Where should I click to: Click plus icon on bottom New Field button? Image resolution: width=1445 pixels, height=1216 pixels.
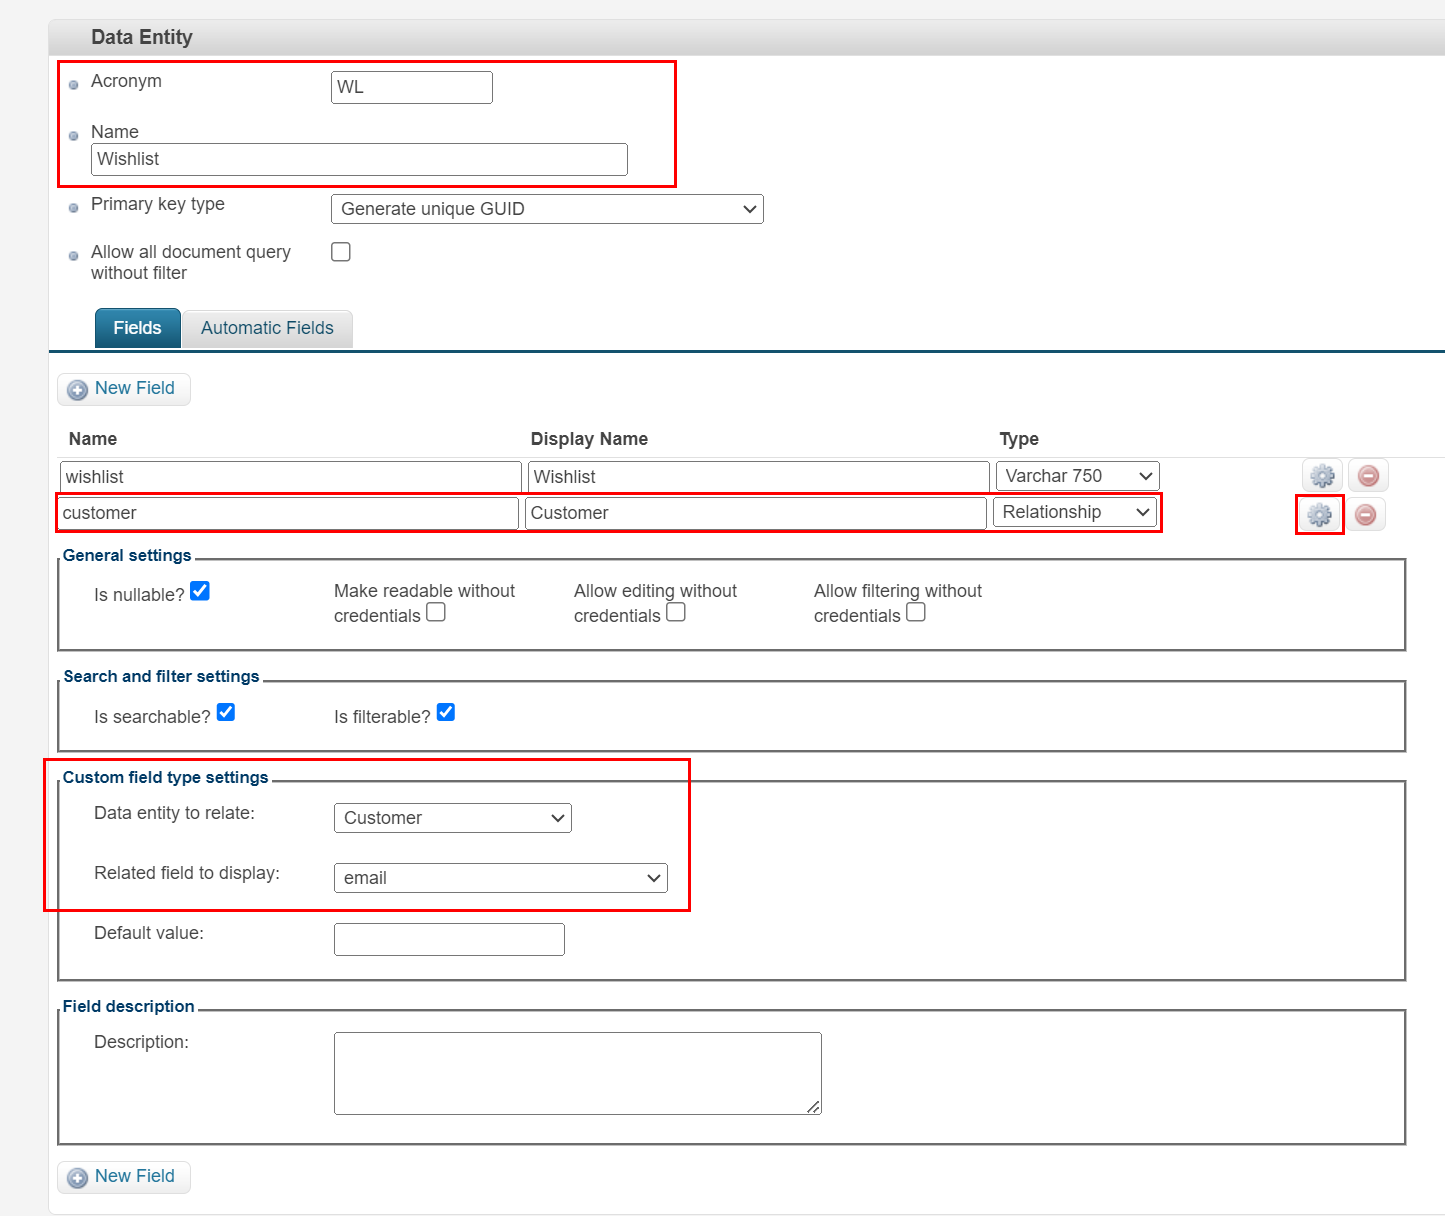[x=78, y=1177]
